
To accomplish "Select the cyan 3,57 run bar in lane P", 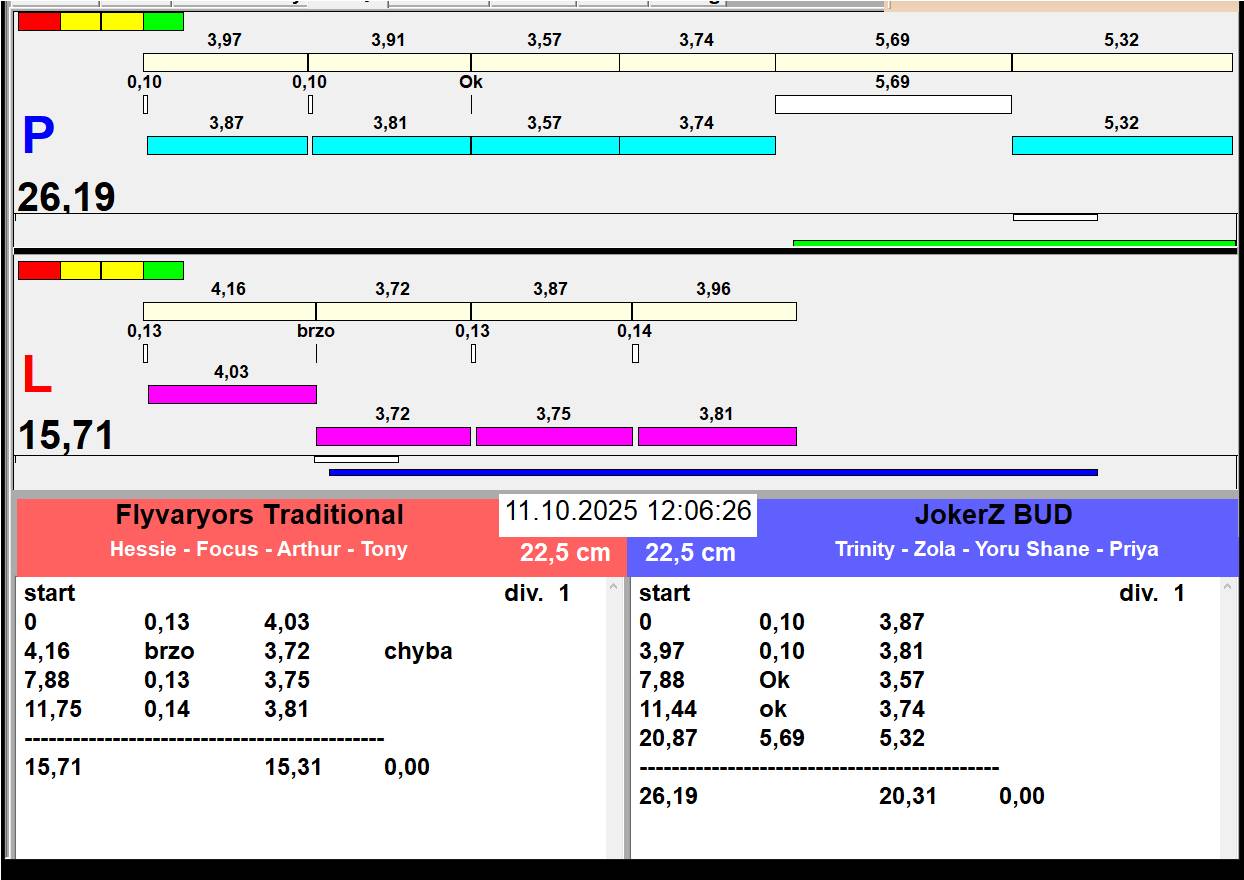I will coord(545,145).
